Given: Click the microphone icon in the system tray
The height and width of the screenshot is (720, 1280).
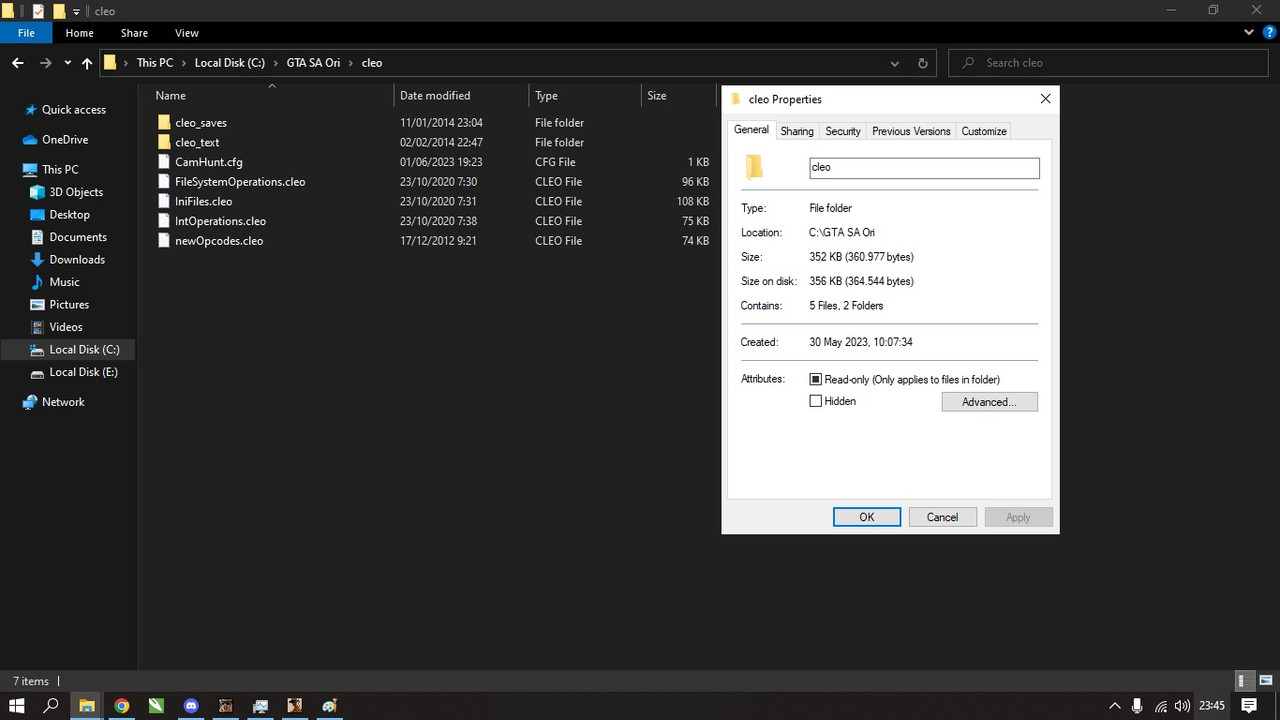Looking at the screenshot, I should click(1137, 705).
